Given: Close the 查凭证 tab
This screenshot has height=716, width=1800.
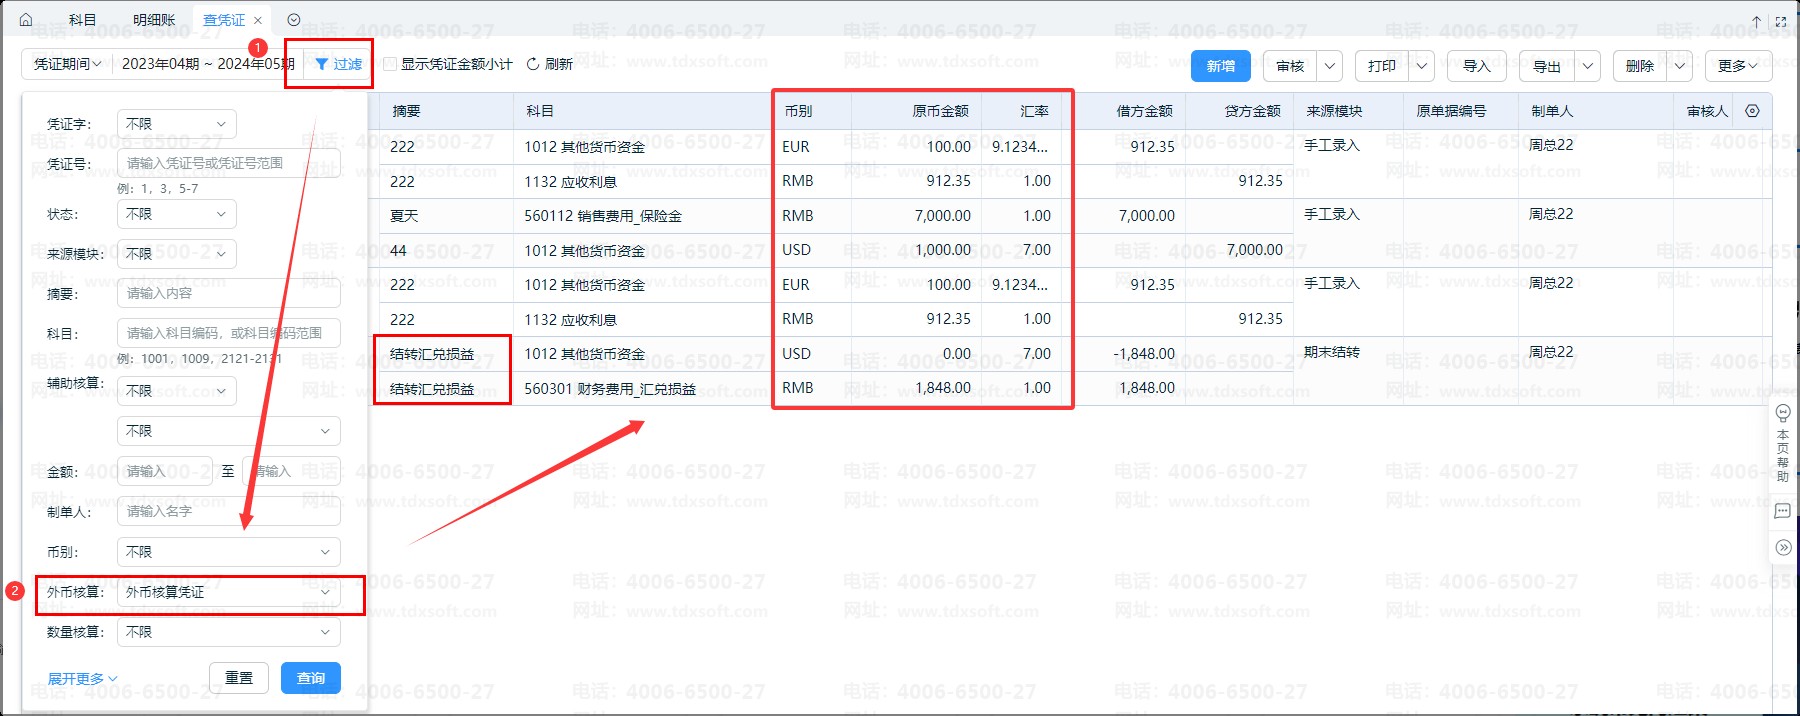Looking at the screenshot, I should pos(258,20).
